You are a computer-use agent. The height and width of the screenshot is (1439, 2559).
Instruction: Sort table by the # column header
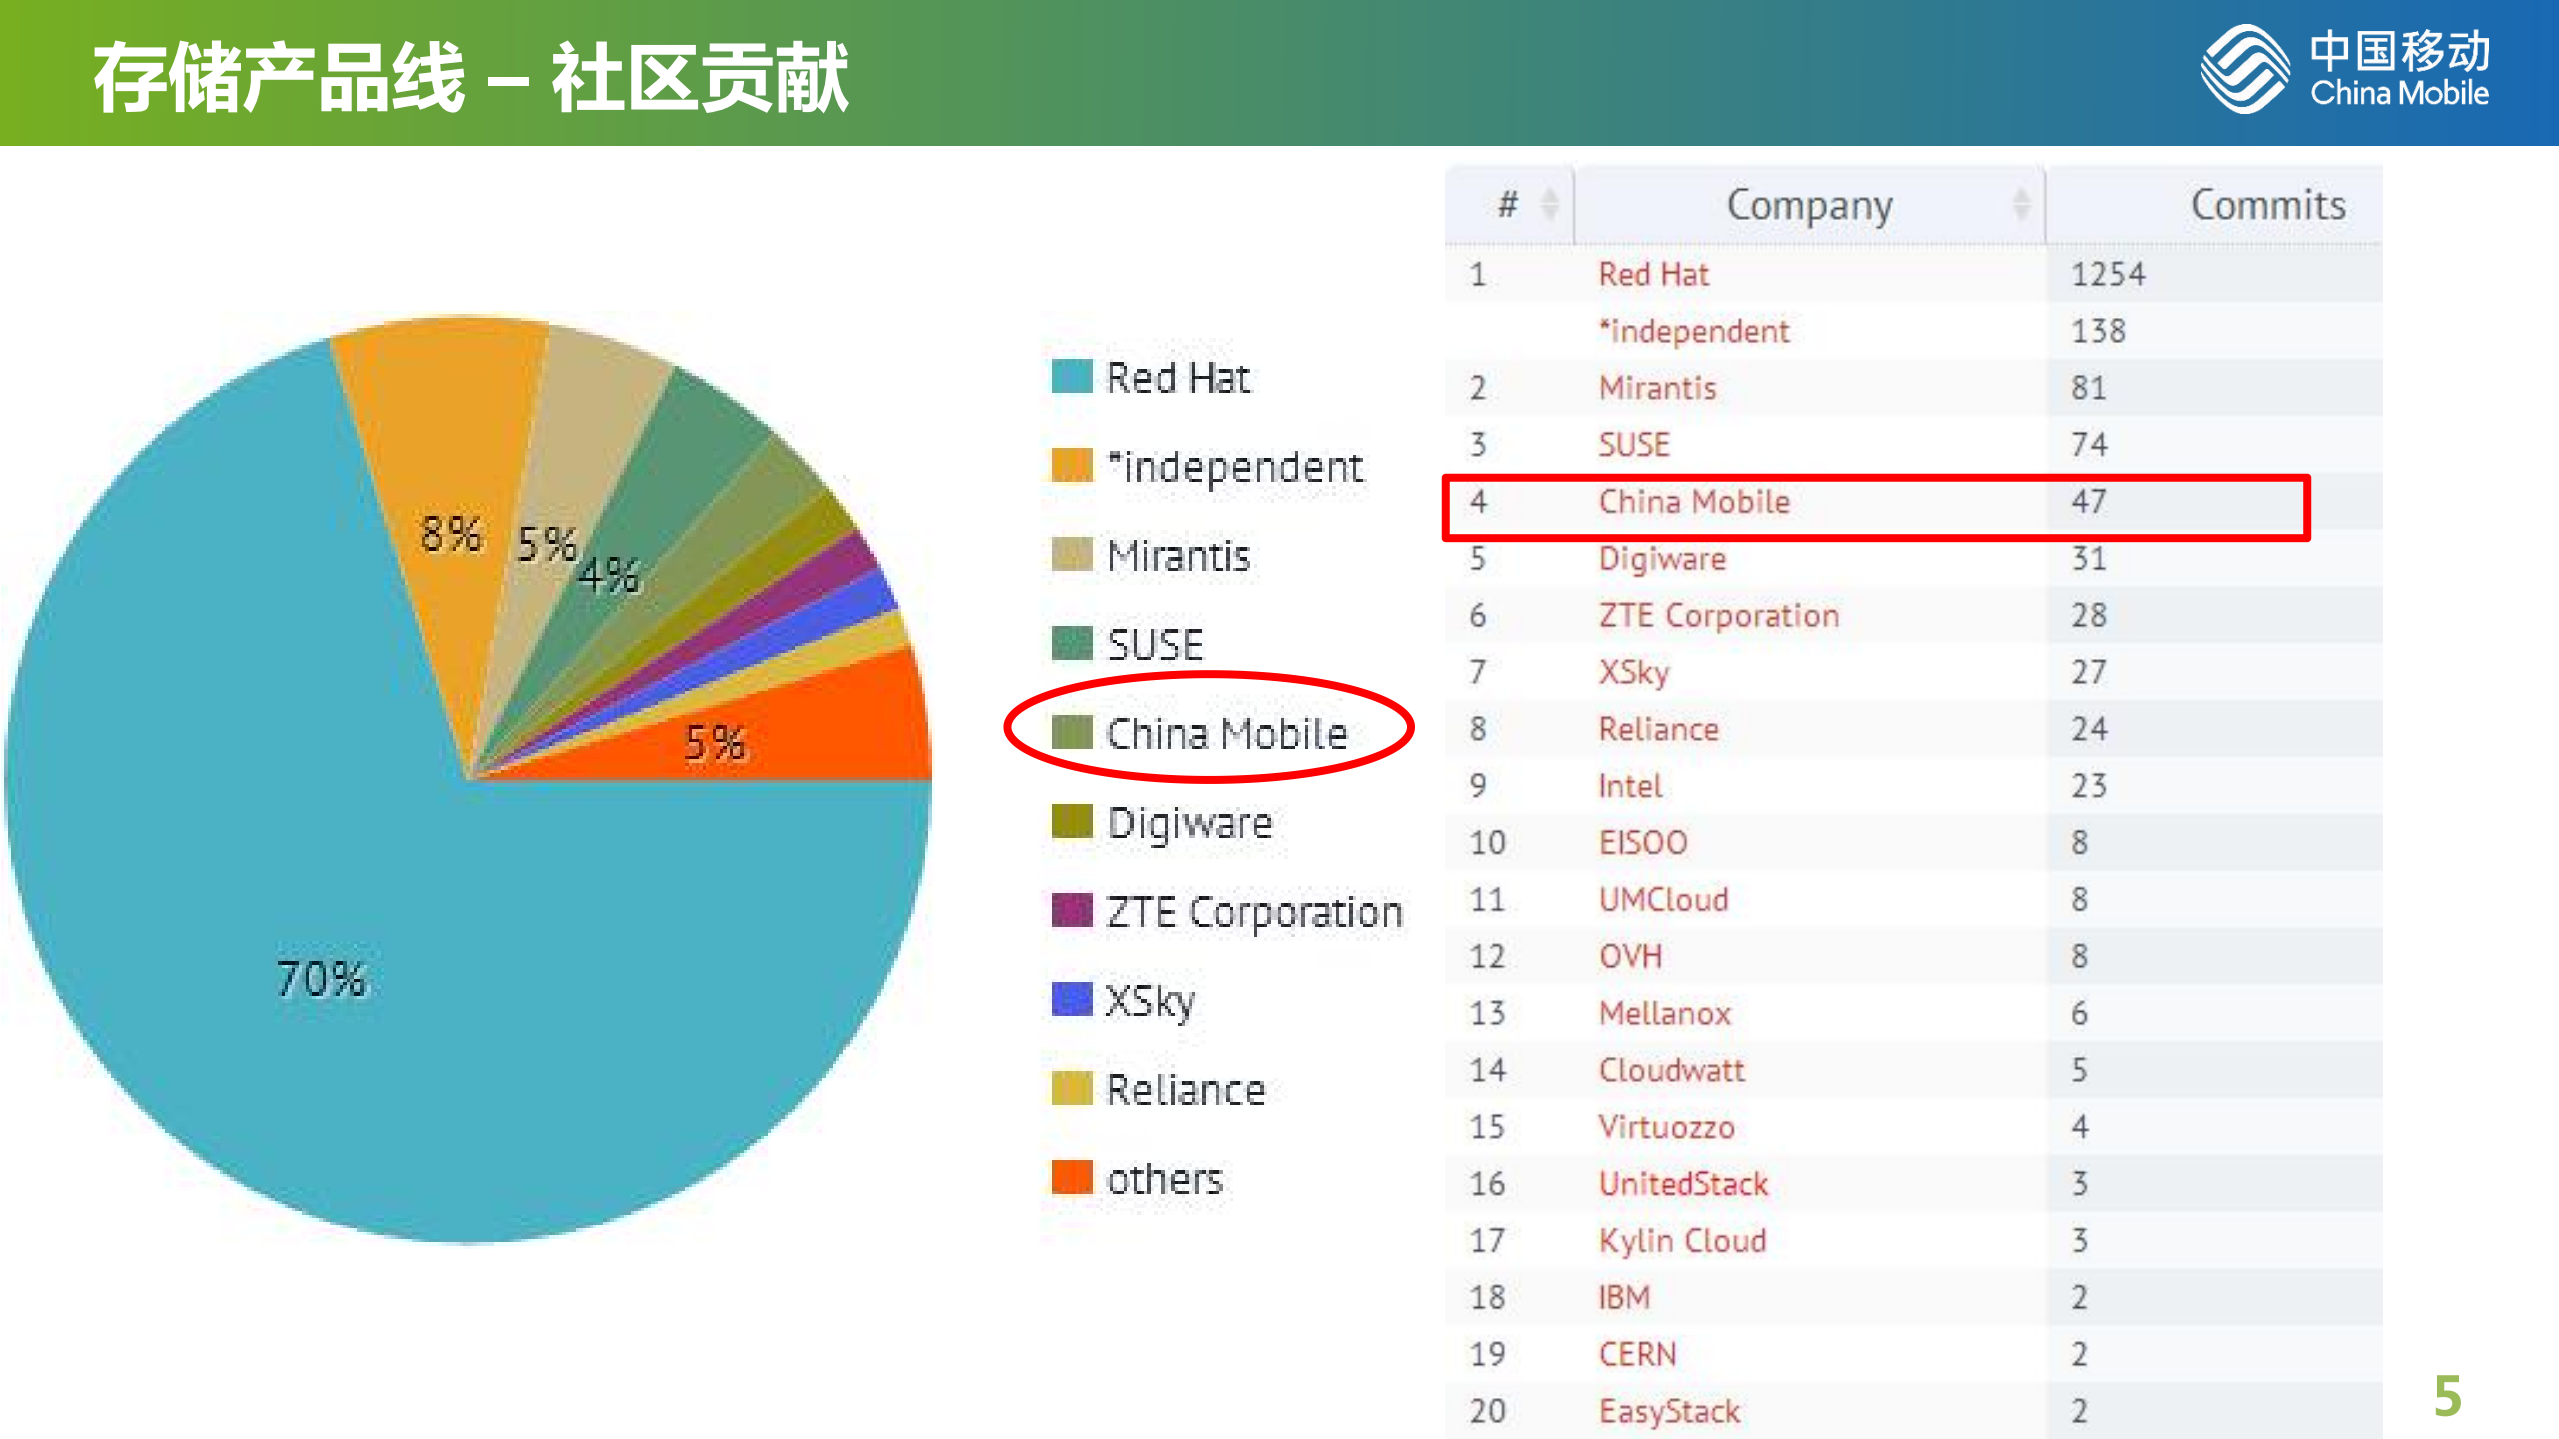1507,205
